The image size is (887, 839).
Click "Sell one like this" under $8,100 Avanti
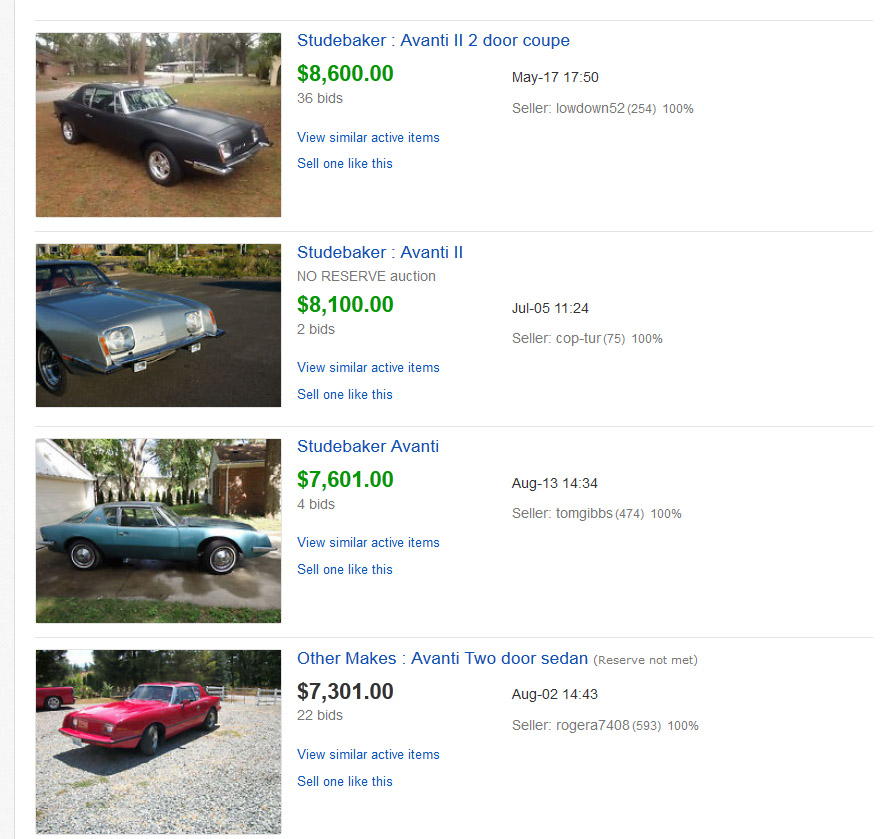[345, 394]
